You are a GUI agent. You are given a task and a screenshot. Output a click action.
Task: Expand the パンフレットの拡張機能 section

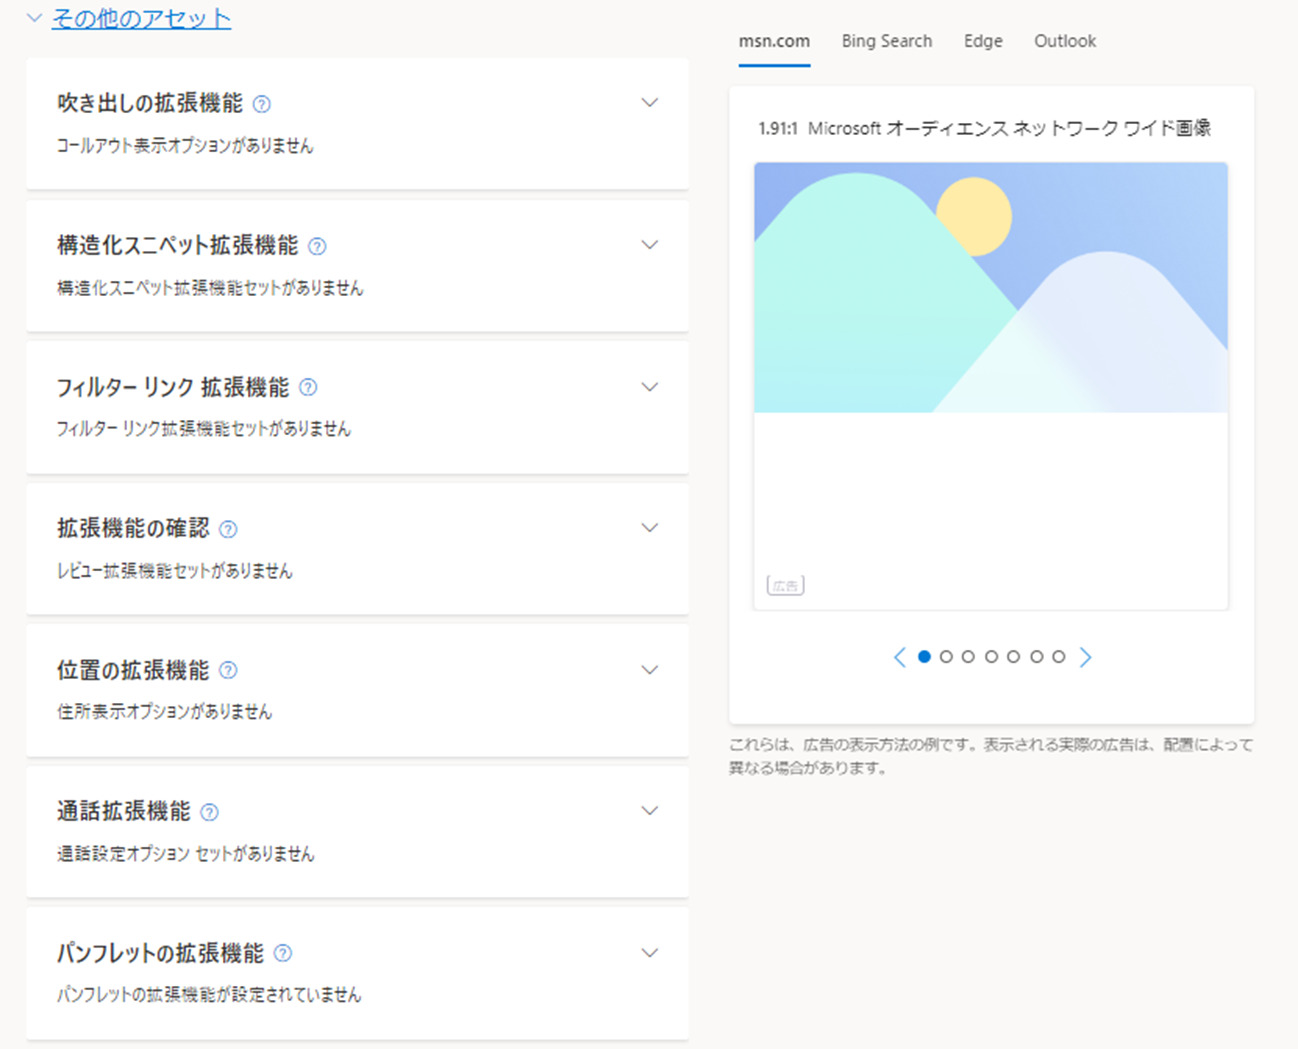[649, 953]
